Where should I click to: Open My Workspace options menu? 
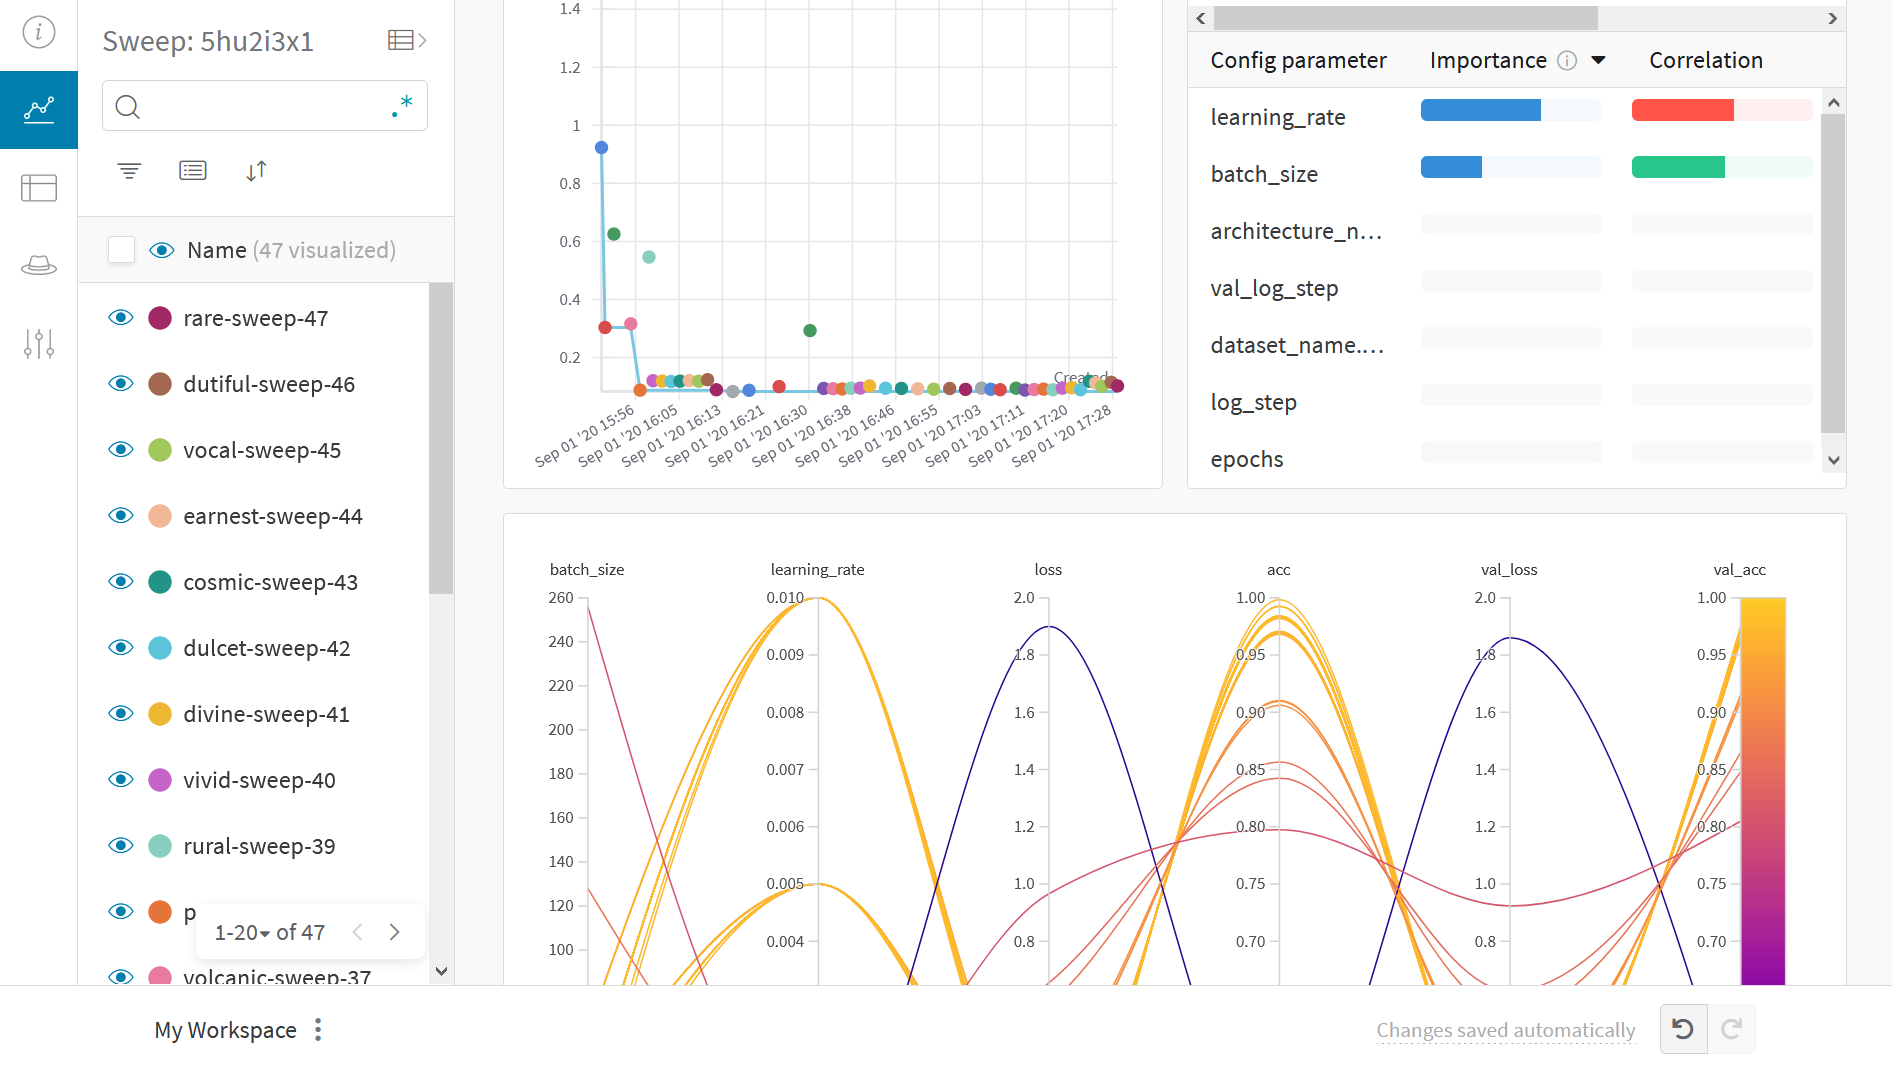point(318,1030)
